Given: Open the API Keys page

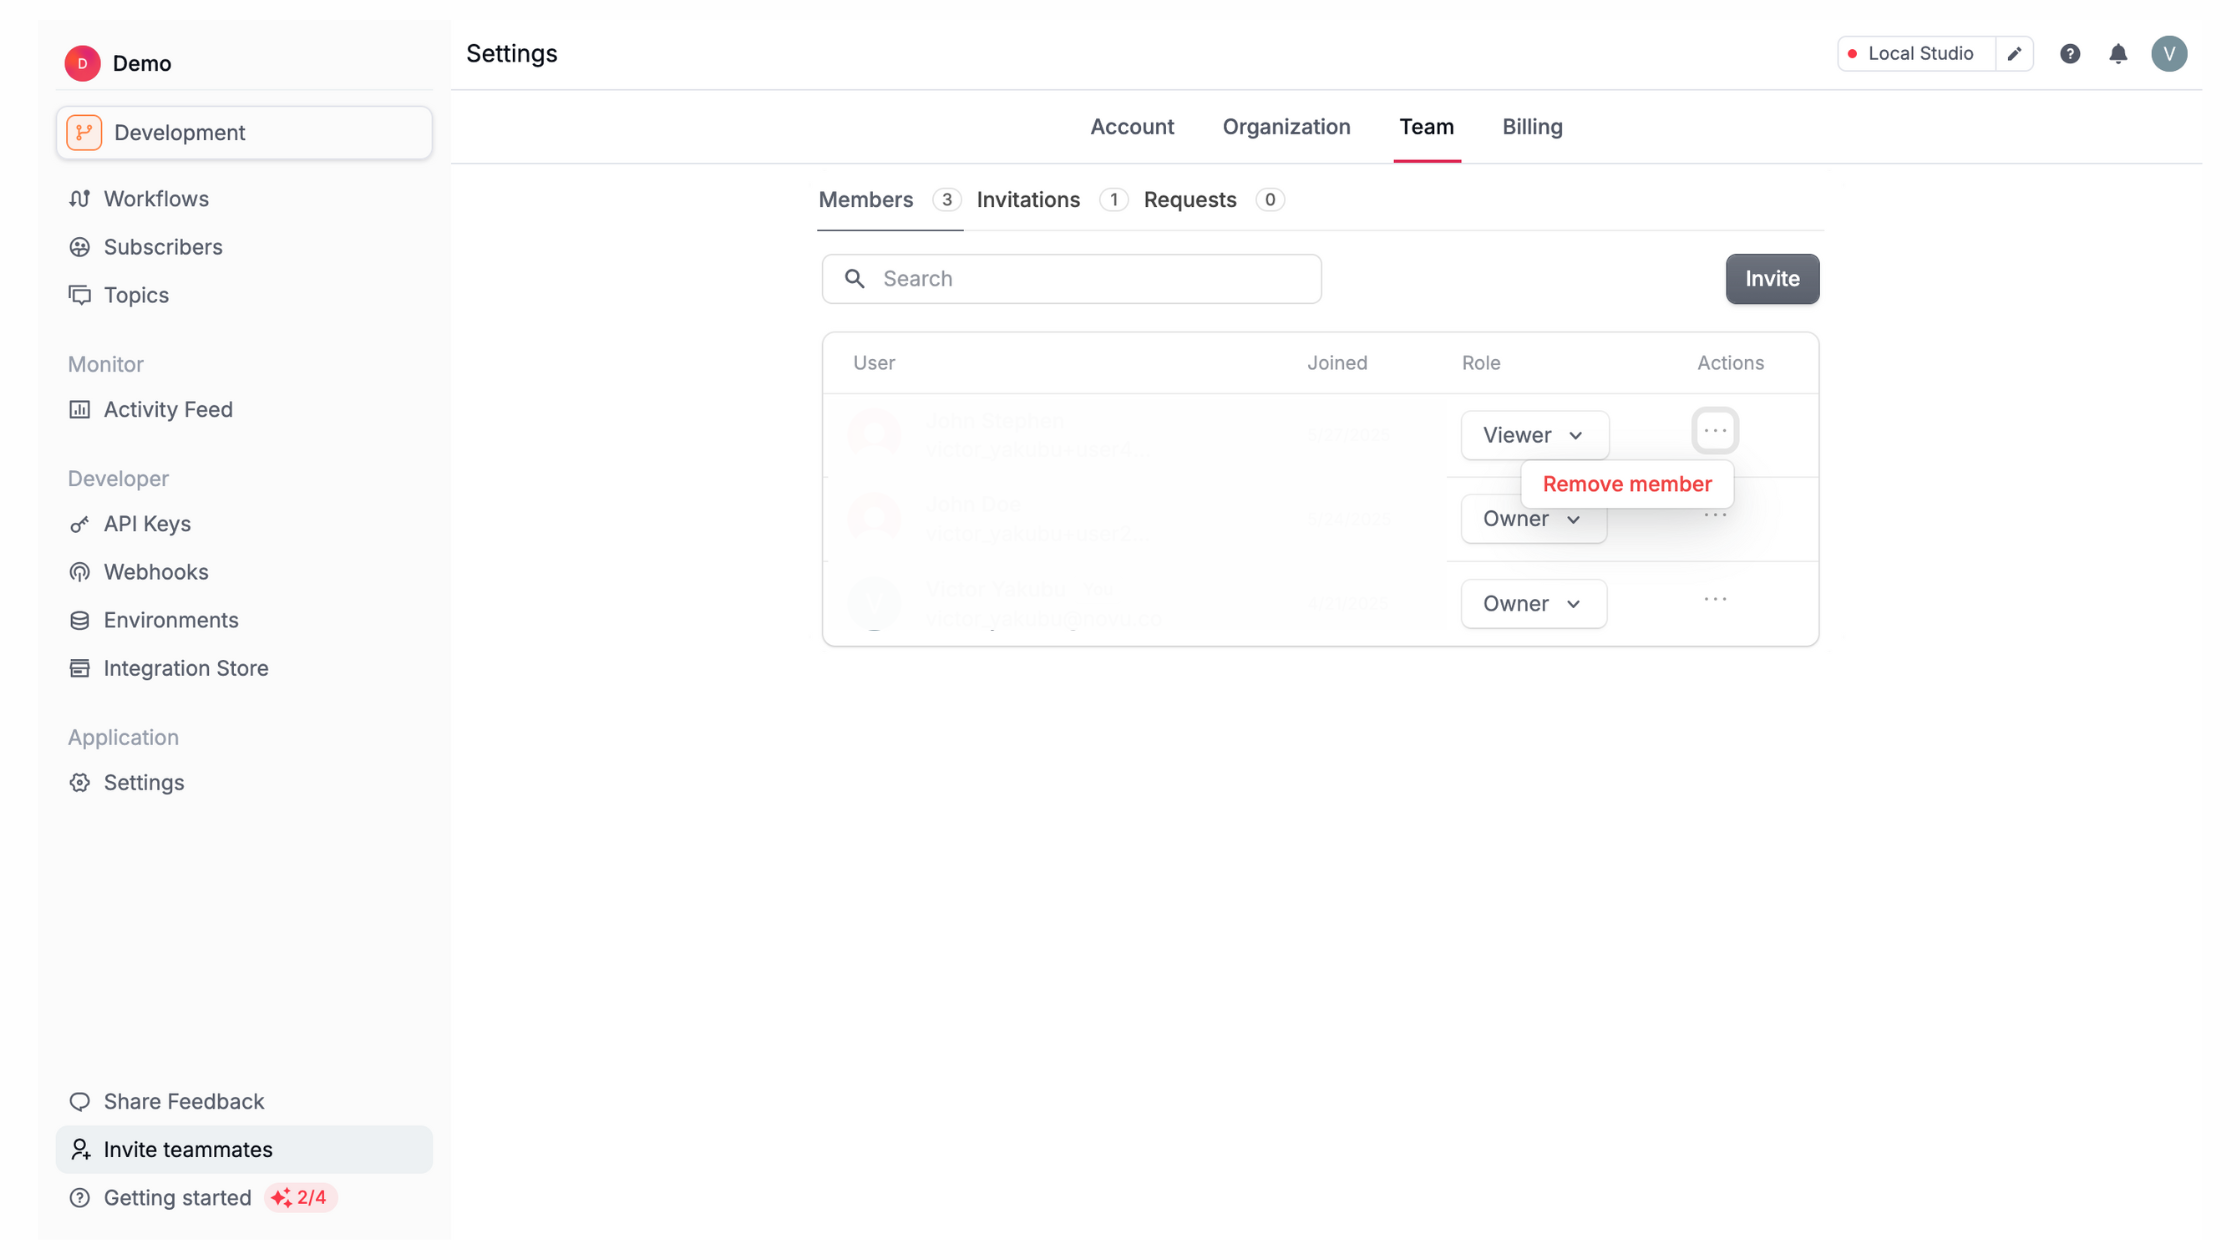Looking at the screenshot, I should point(147,523).
